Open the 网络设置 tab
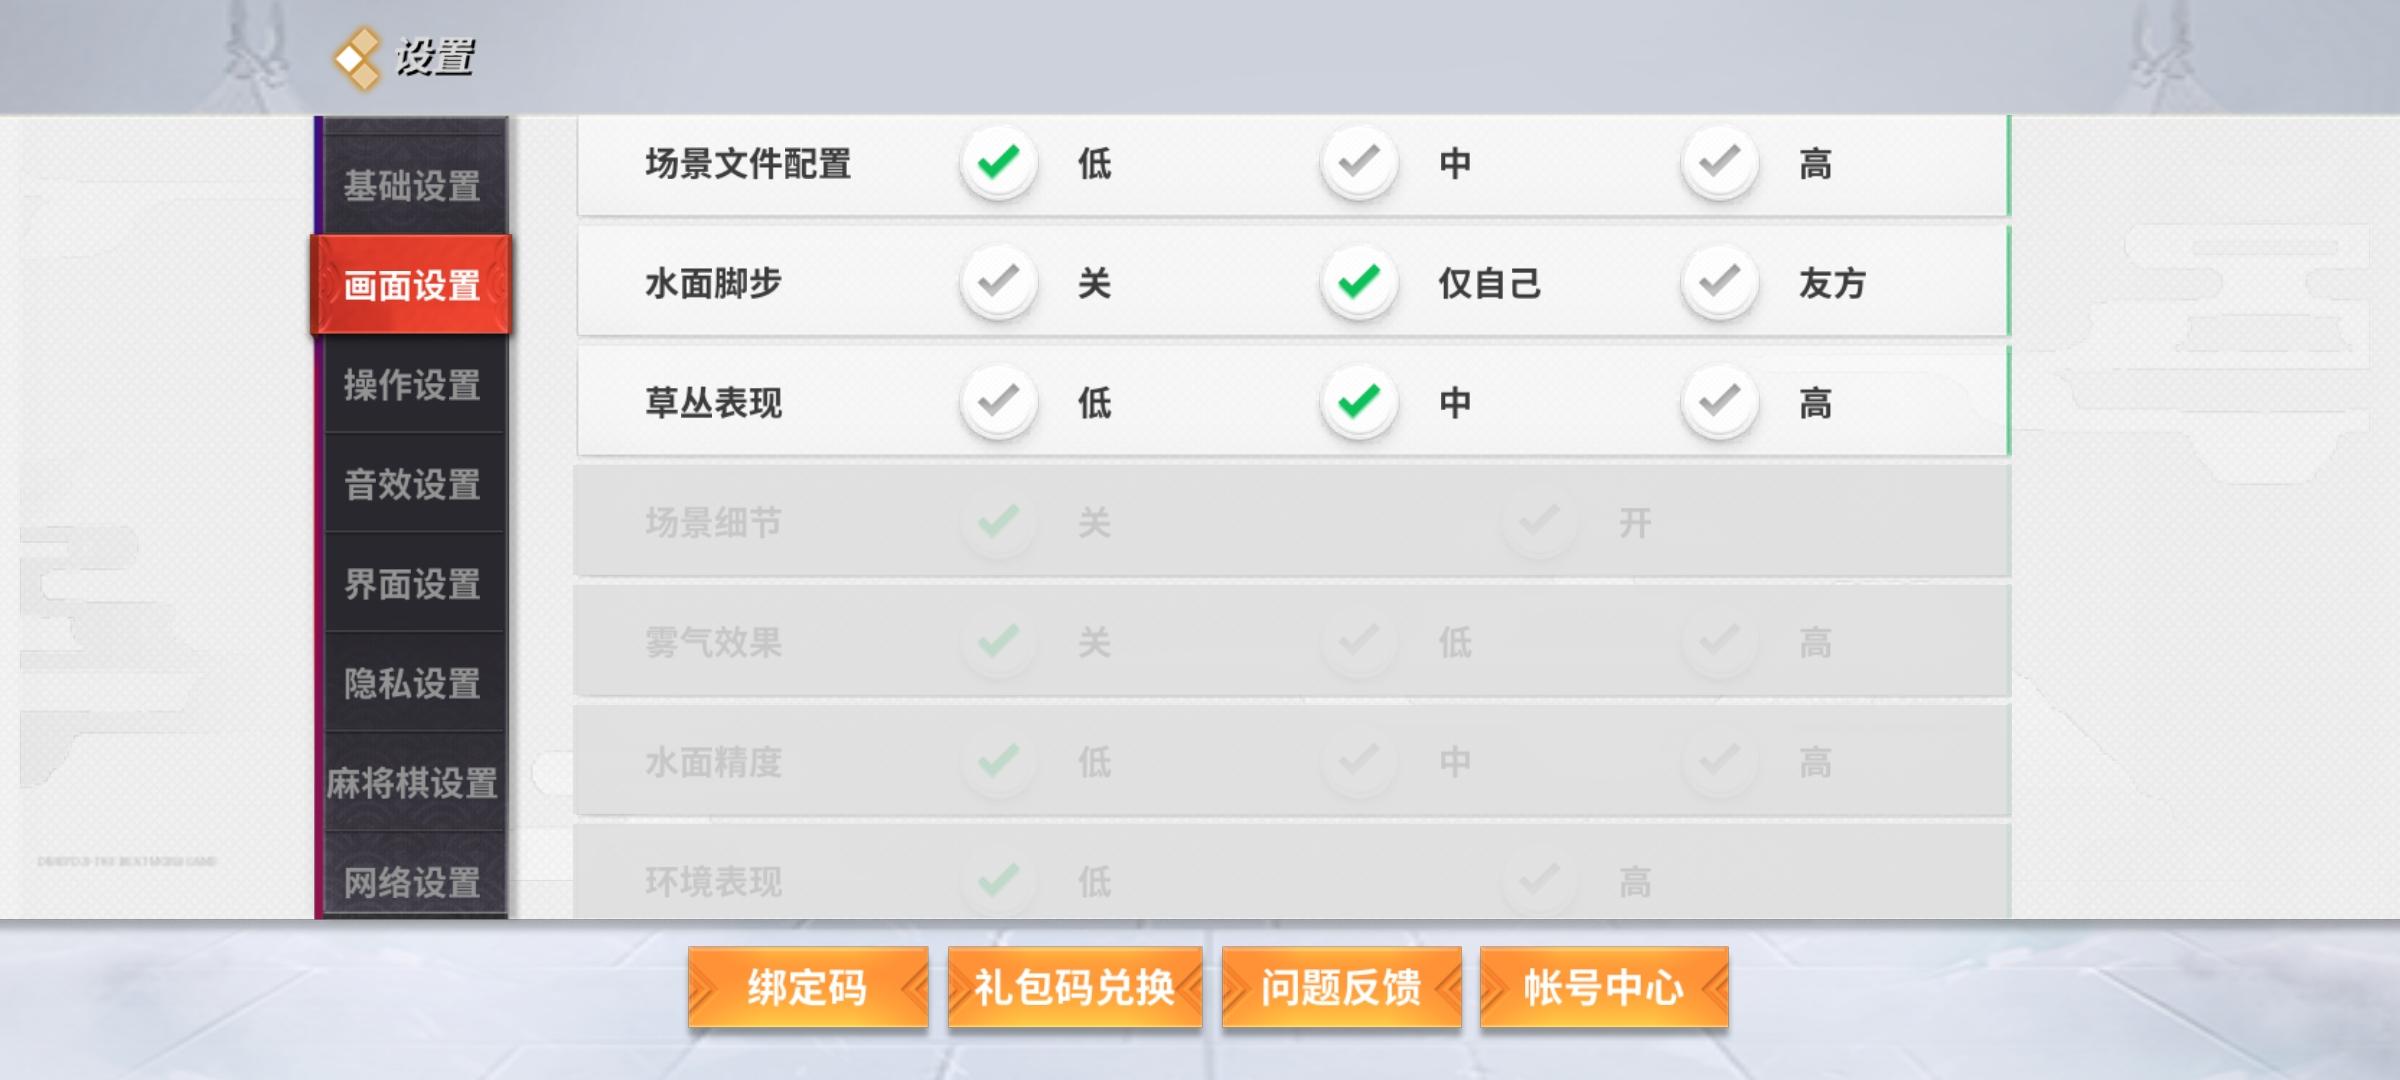The image size is (2400, 1080). [412, 881]
